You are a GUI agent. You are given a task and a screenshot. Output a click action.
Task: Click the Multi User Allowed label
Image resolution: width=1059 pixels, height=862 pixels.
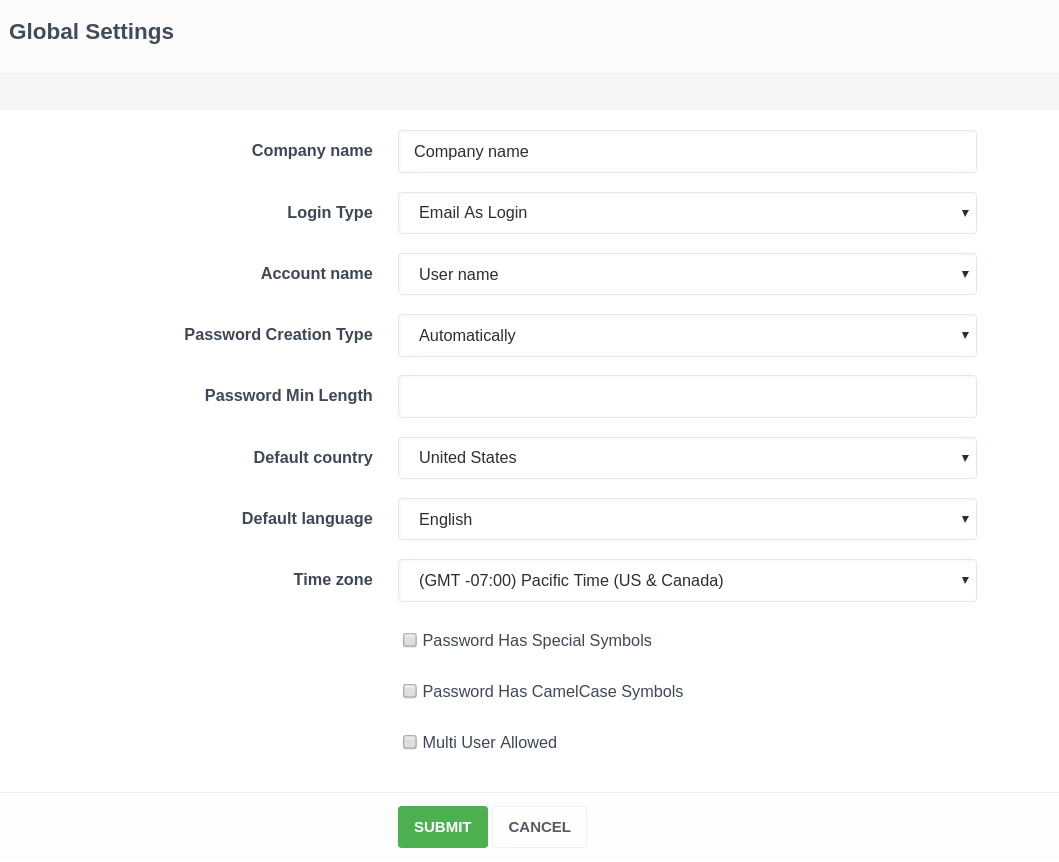(x=489, y=742)
